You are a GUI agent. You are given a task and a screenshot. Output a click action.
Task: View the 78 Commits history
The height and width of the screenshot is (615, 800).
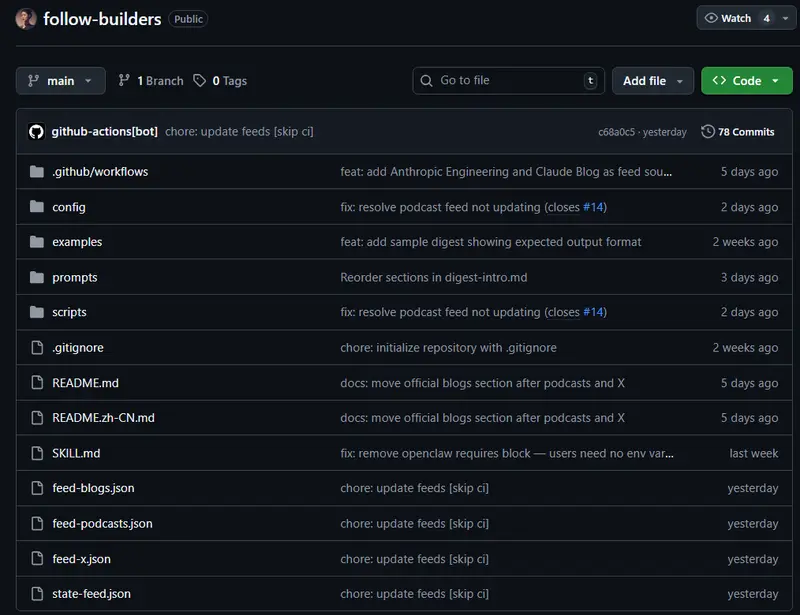pos(745,132)
